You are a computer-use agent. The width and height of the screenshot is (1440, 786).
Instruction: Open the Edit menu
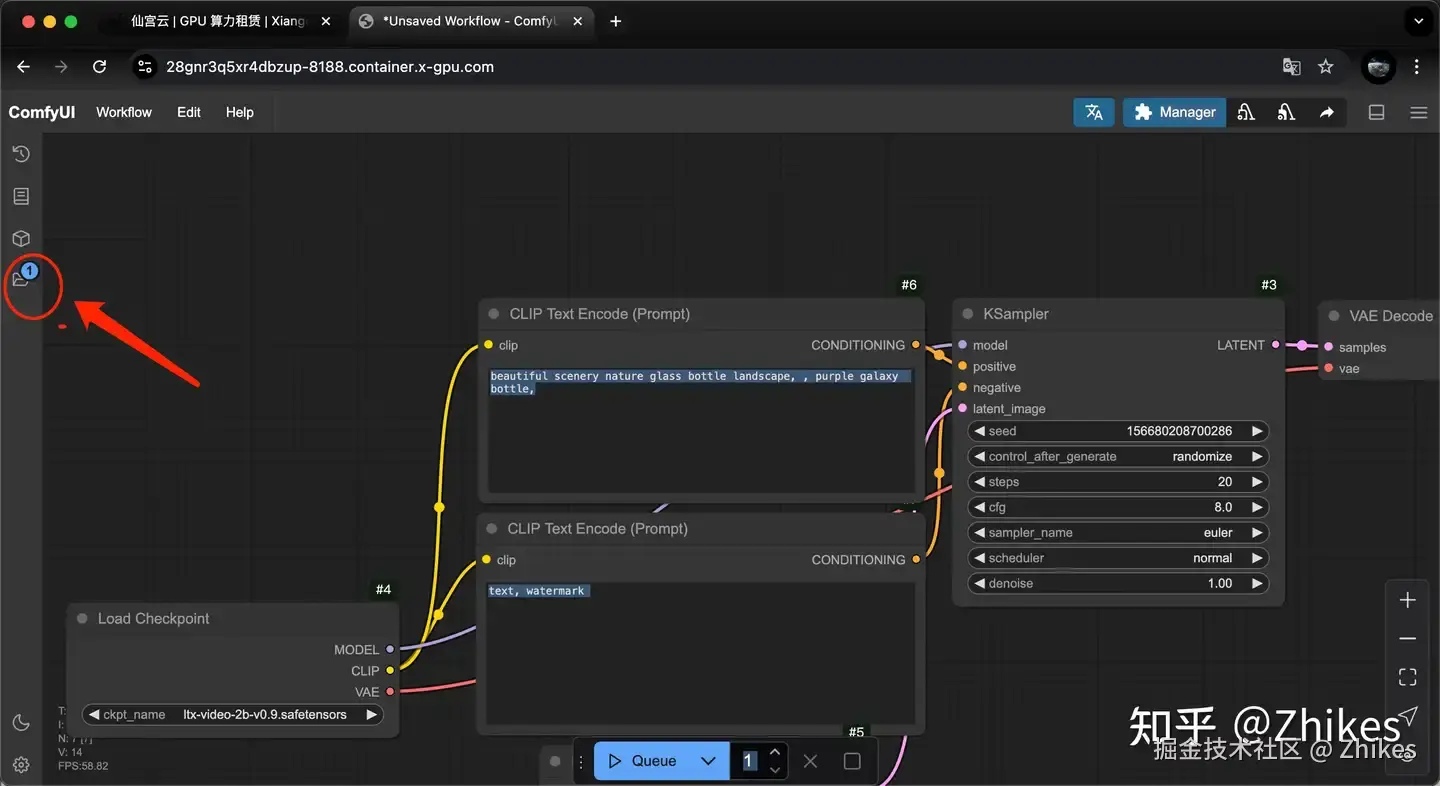189,112
